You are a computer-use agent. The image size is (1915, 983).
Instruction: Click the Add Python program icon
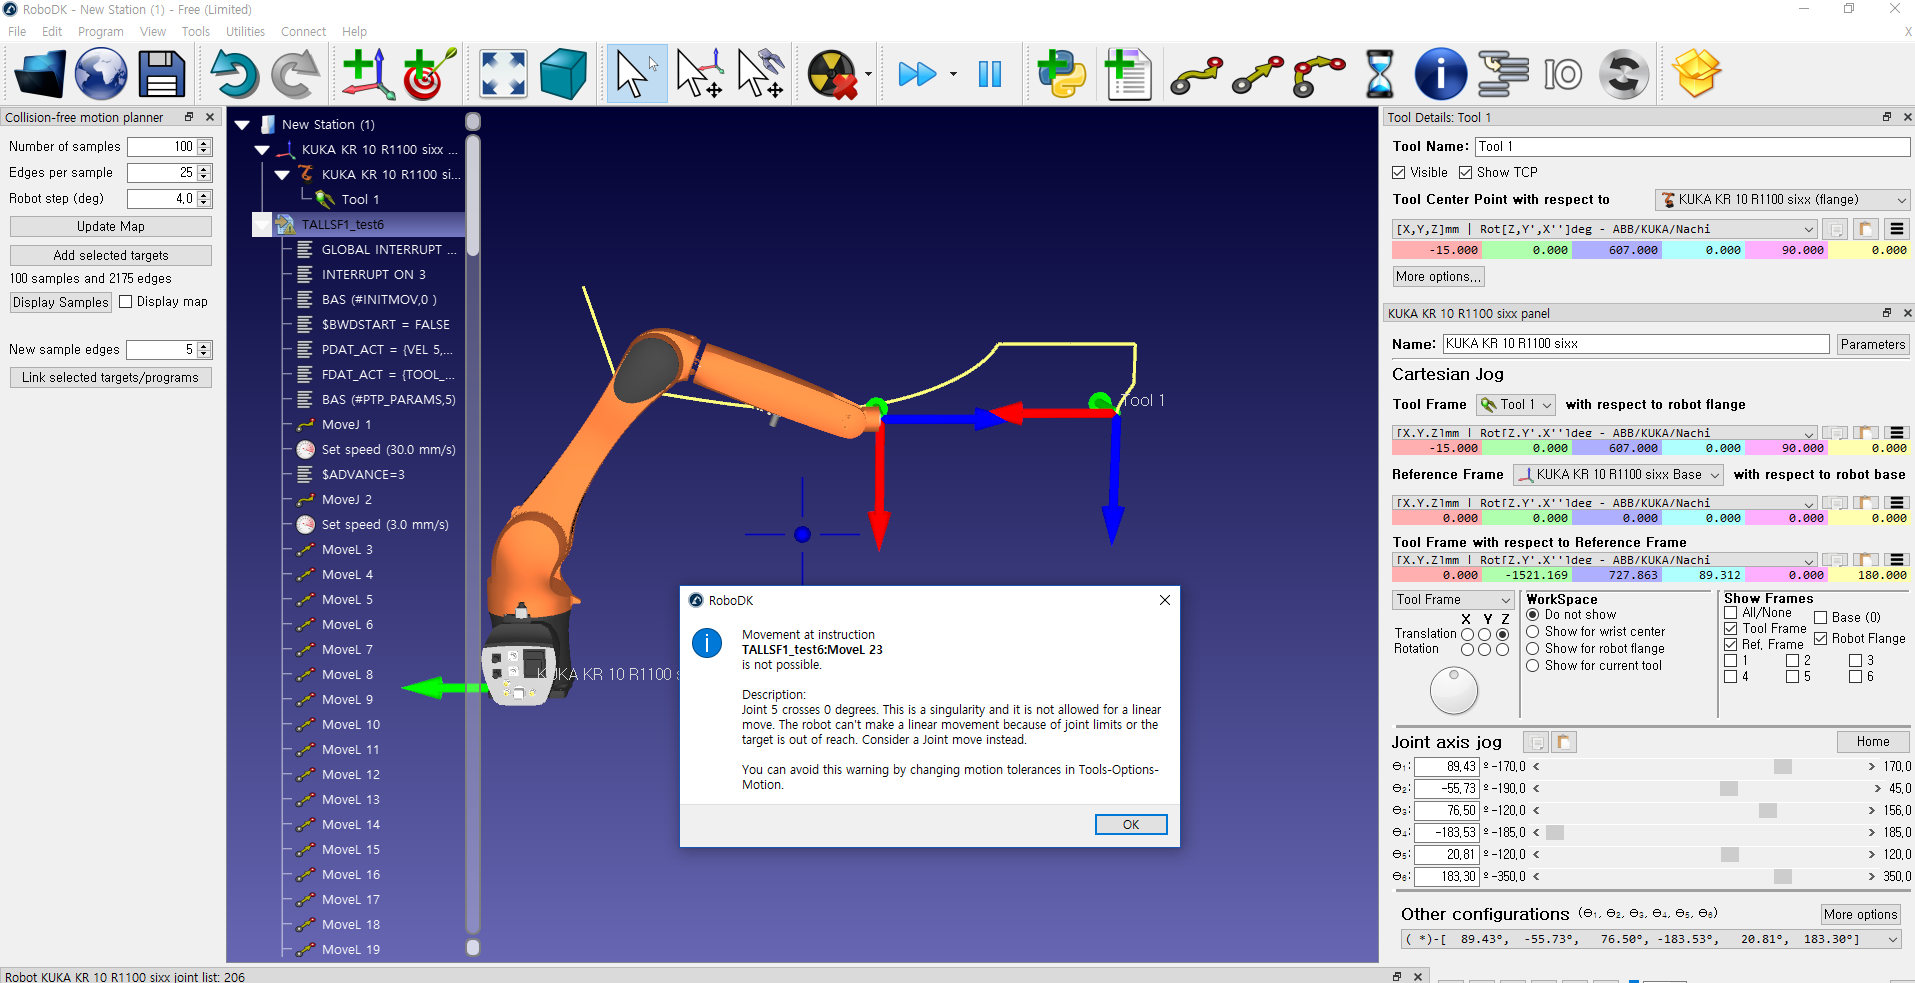tap(1061, 74)
